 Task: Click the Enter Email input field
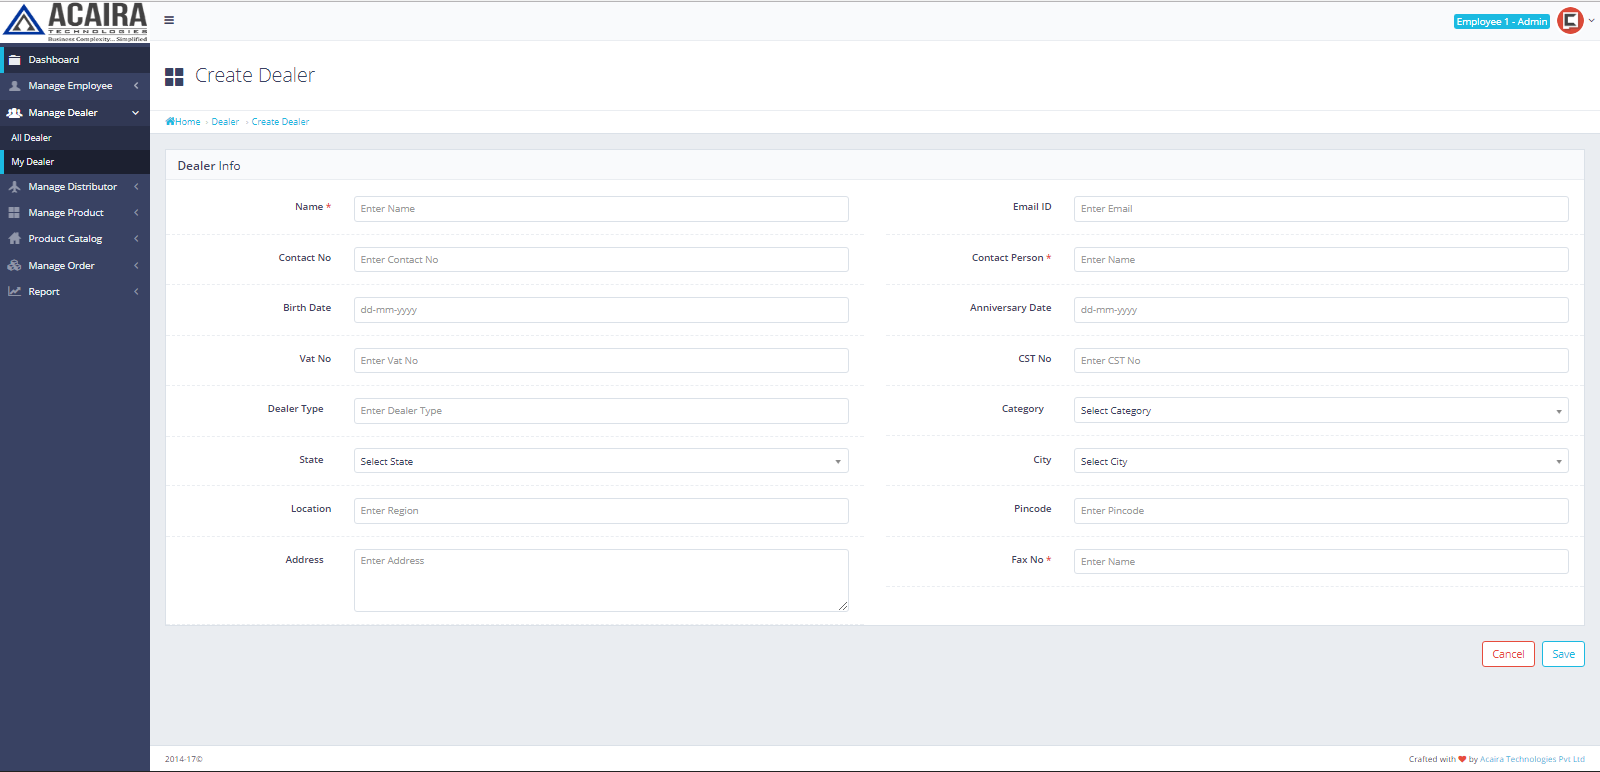point(1320,209)
